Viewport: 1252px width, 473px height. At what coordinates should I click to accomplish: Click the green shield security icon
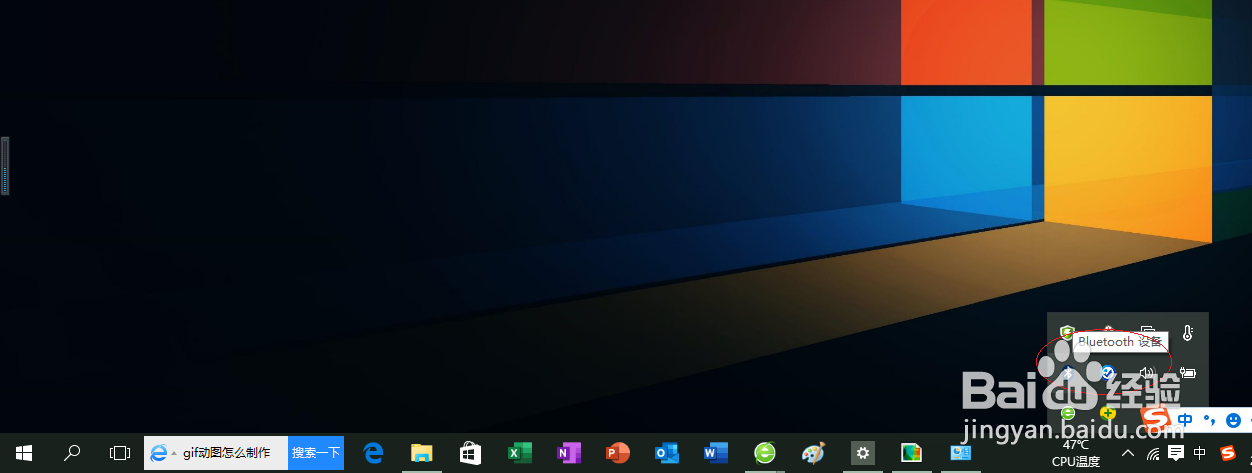(x=1068, y=332)
